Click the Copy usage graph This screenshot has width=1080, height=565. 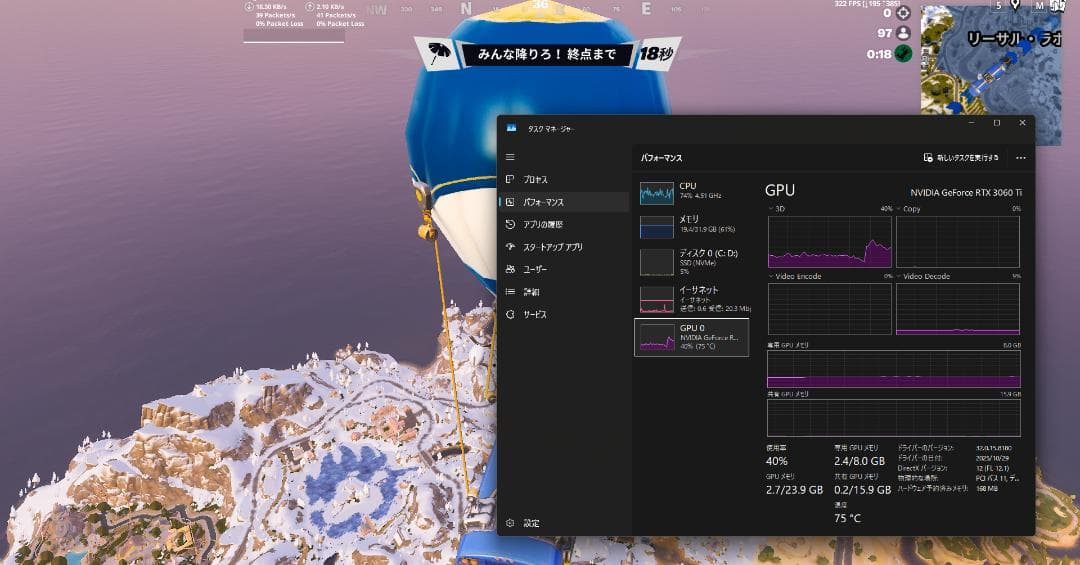[958, 242]
